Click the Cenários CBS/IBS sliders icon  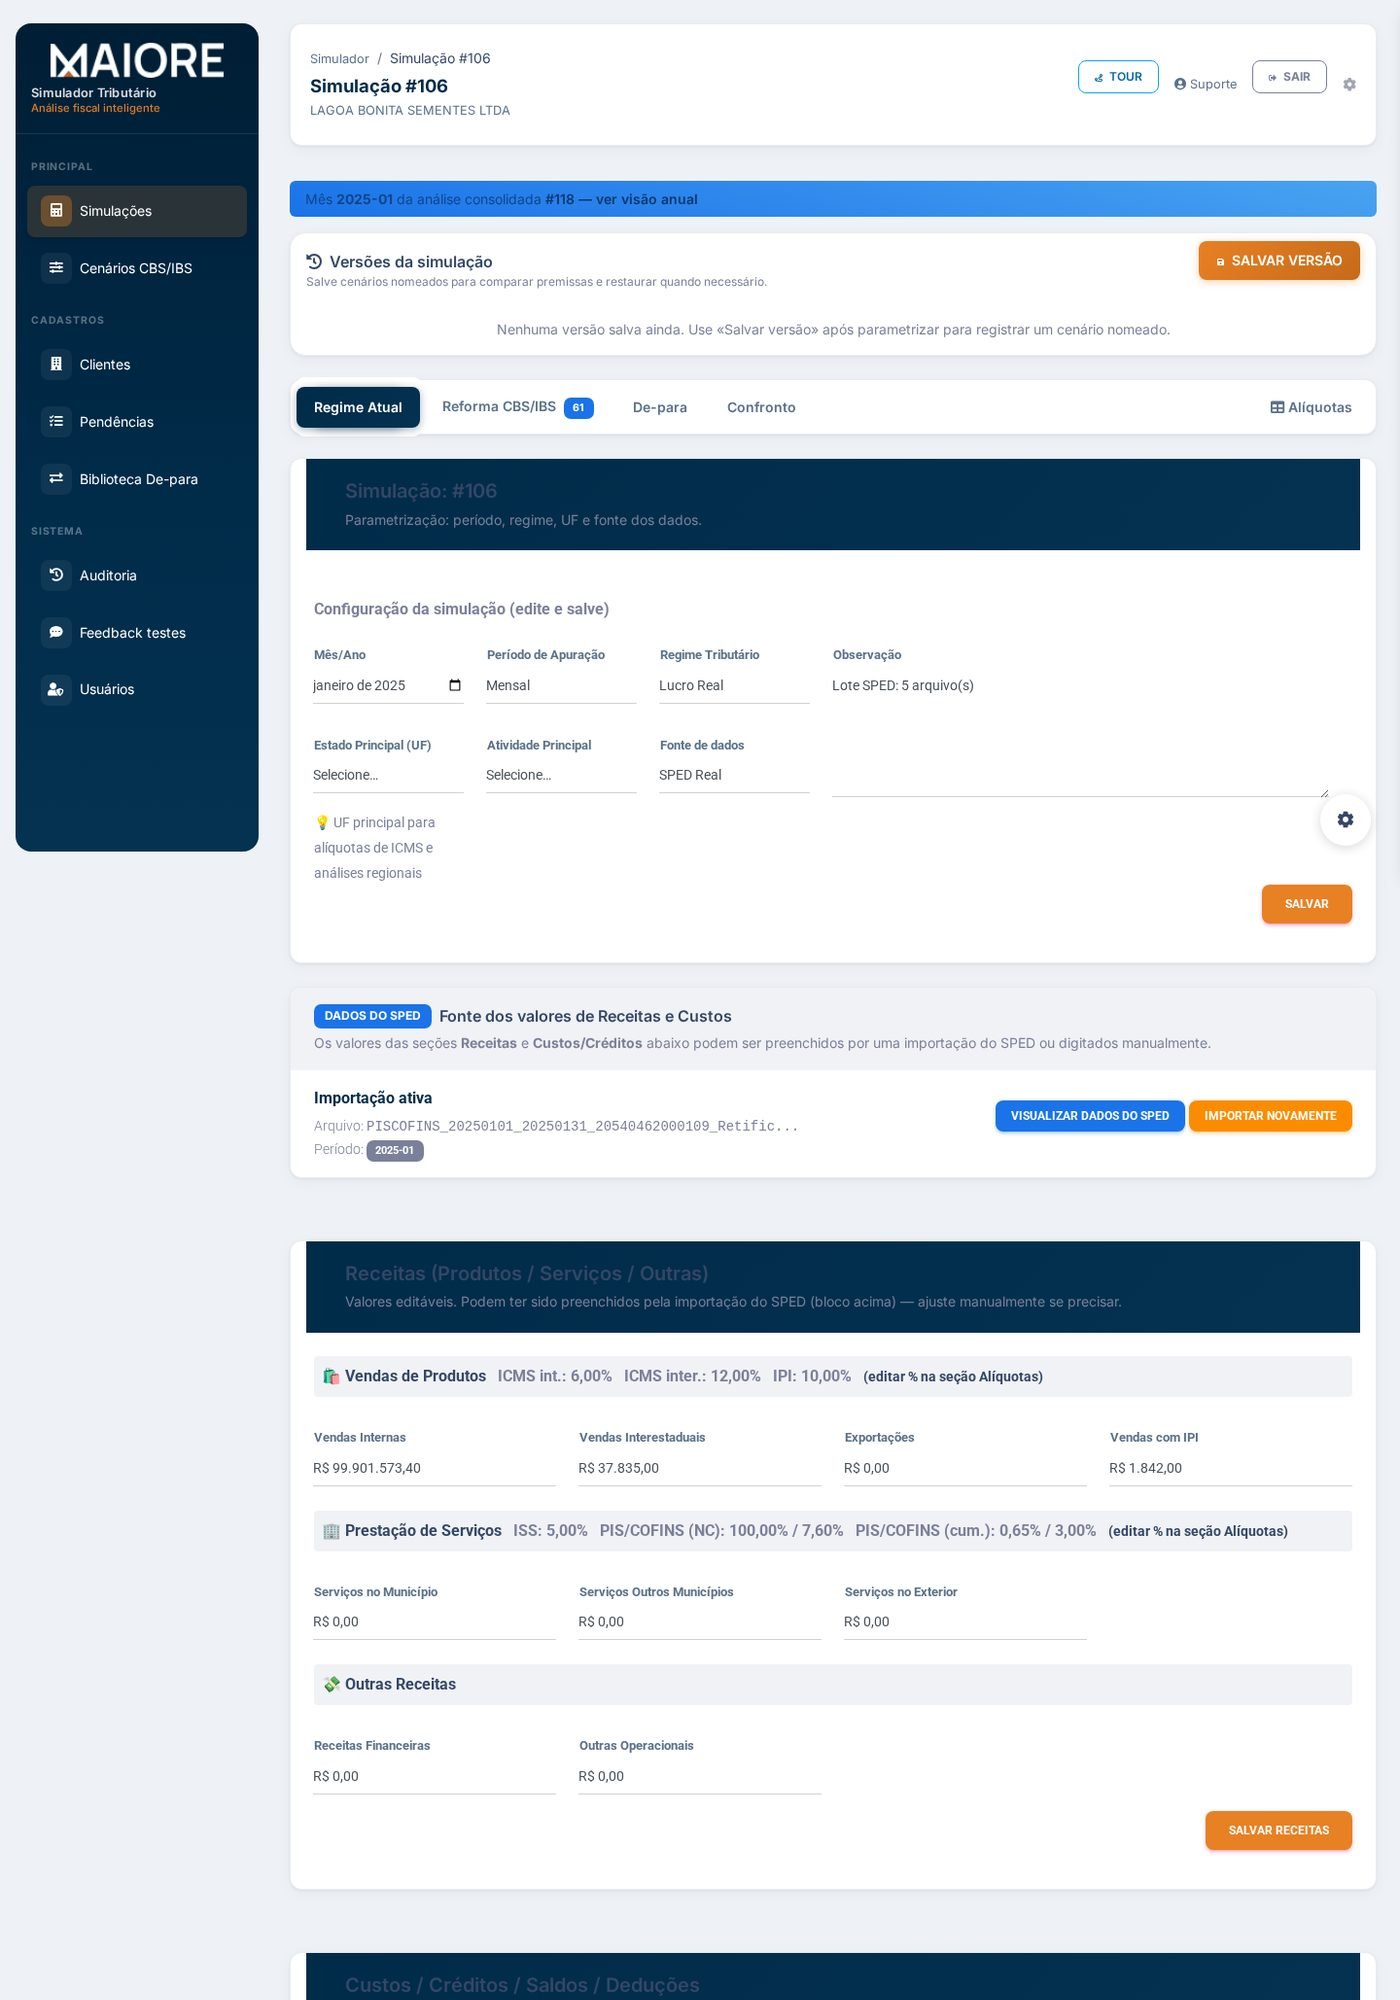56,268
